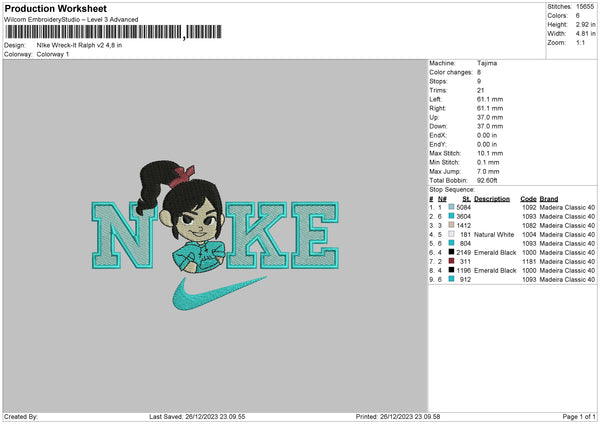Viewport: 600px width, 424px height.
Task: Select the embroidered letter E
Action: click(x=315, y=235)
